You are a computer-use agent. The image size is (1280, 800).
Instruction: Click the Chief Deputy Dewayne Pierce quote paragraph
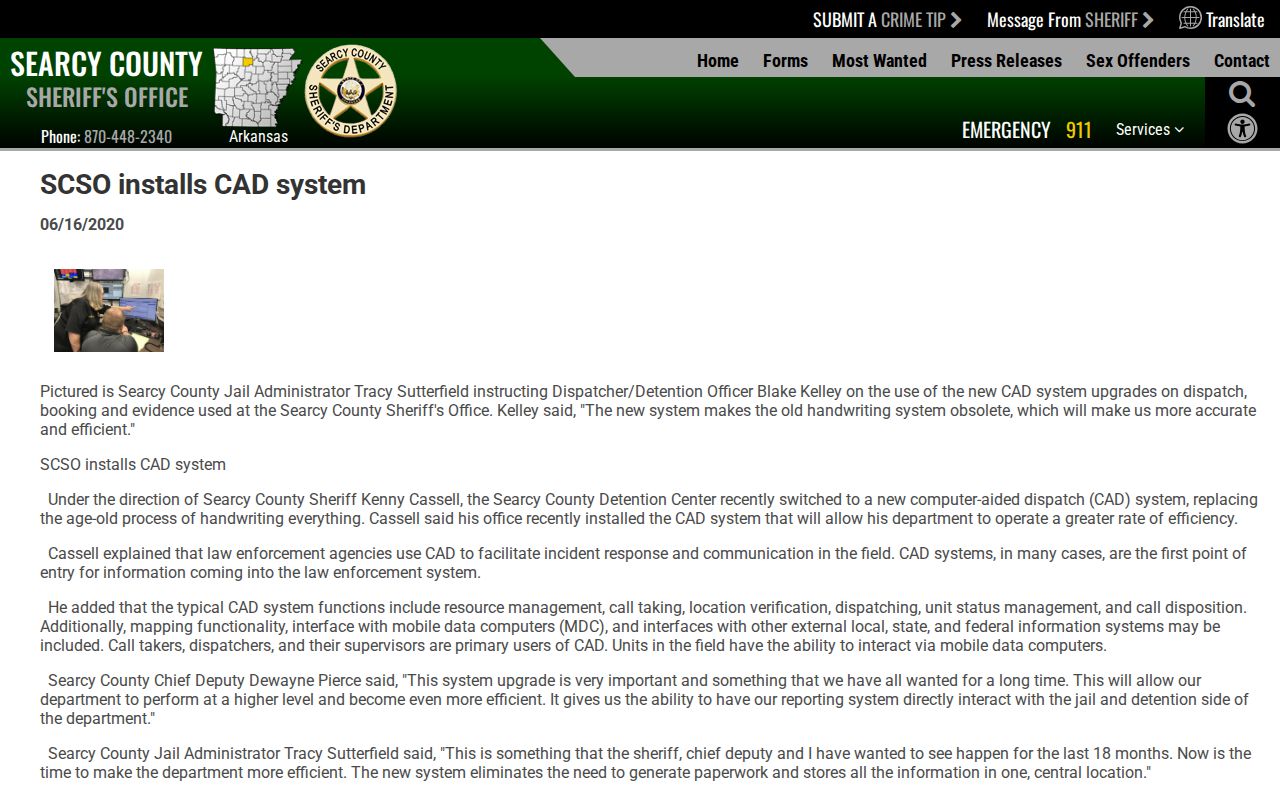tap(644, 699)
